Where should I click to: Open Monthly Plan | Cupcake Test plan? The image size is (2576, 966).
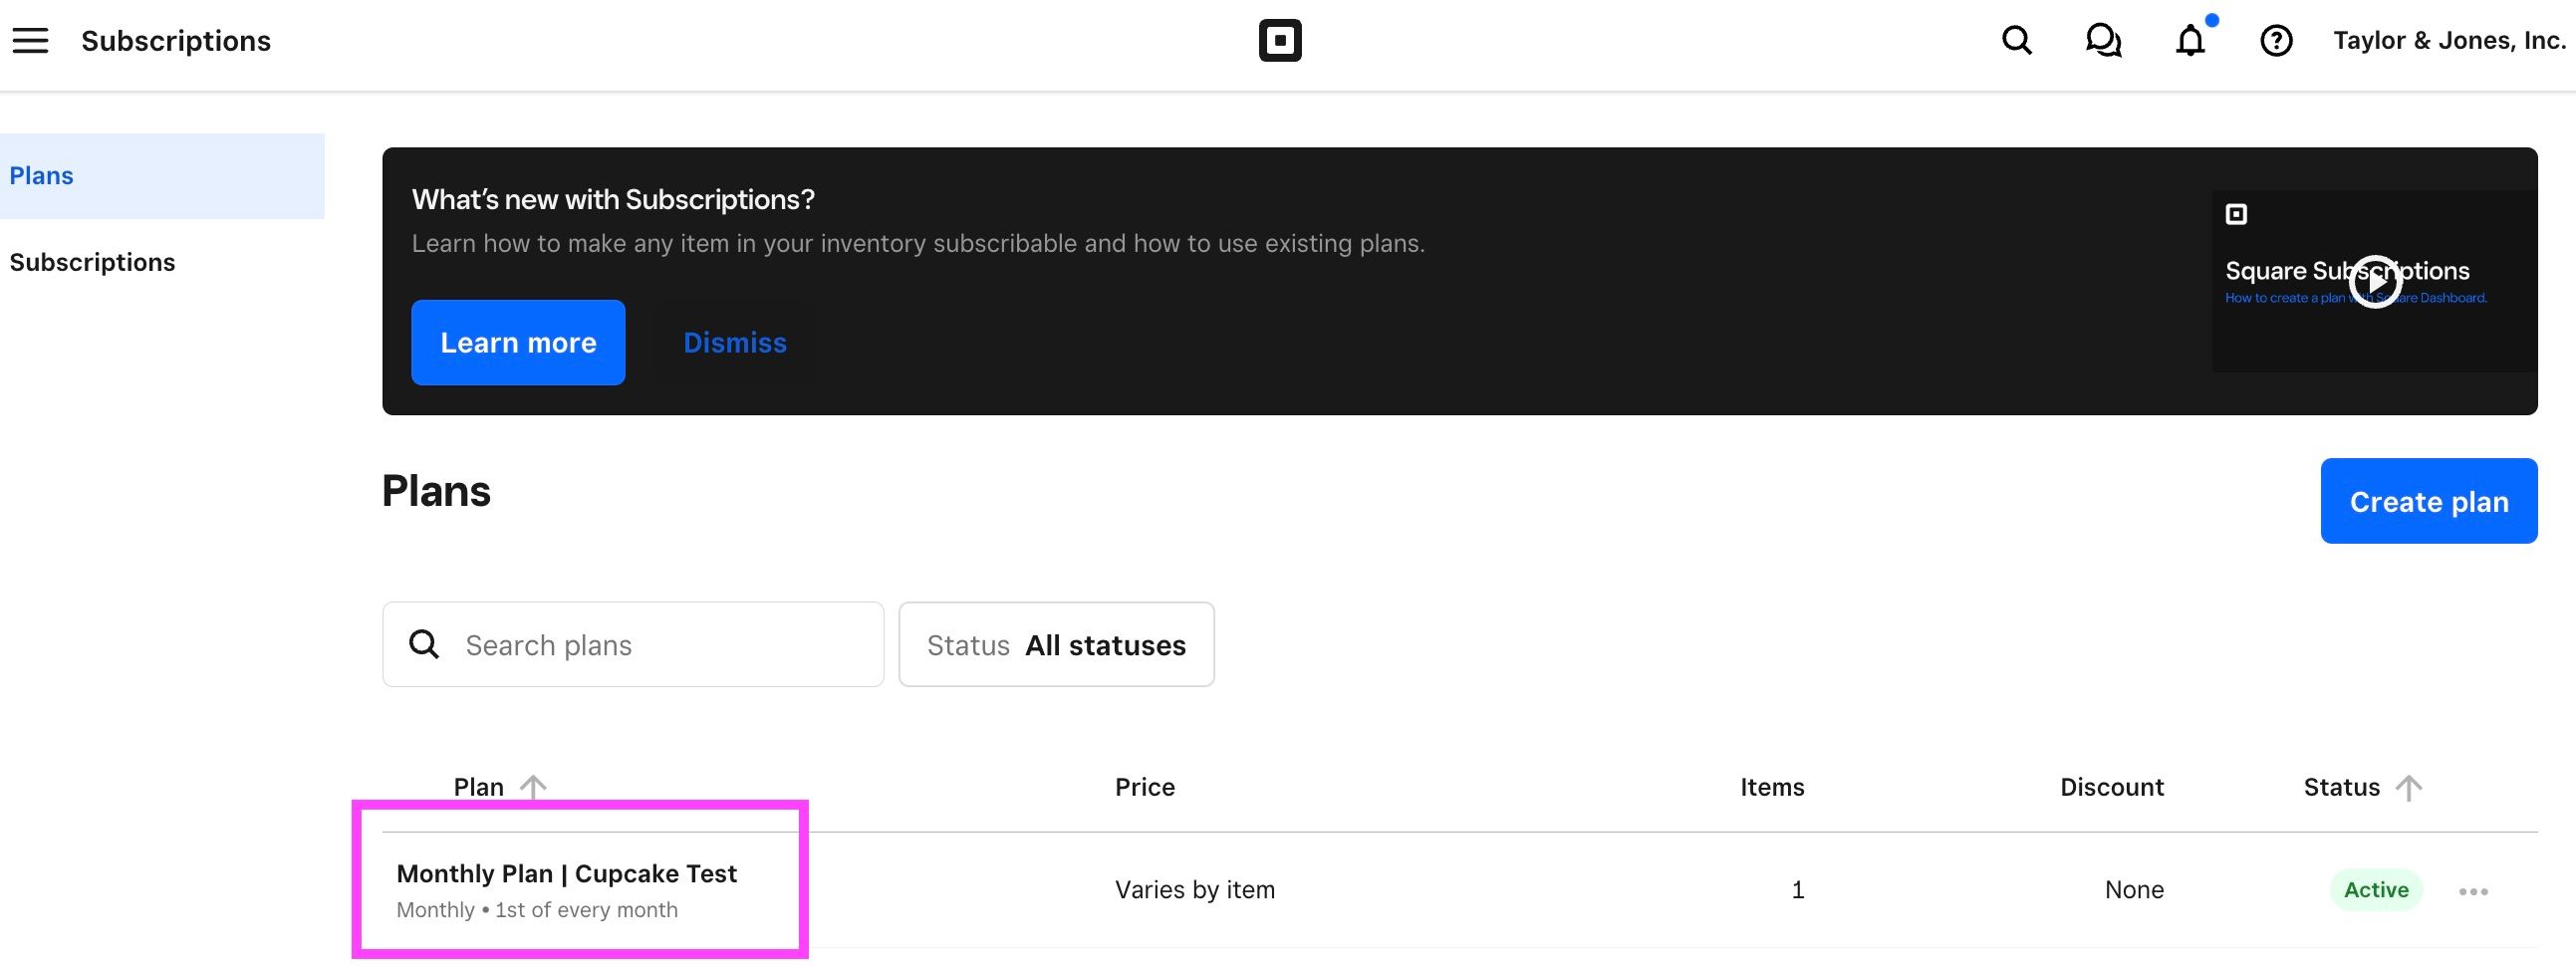coord(566,874)
